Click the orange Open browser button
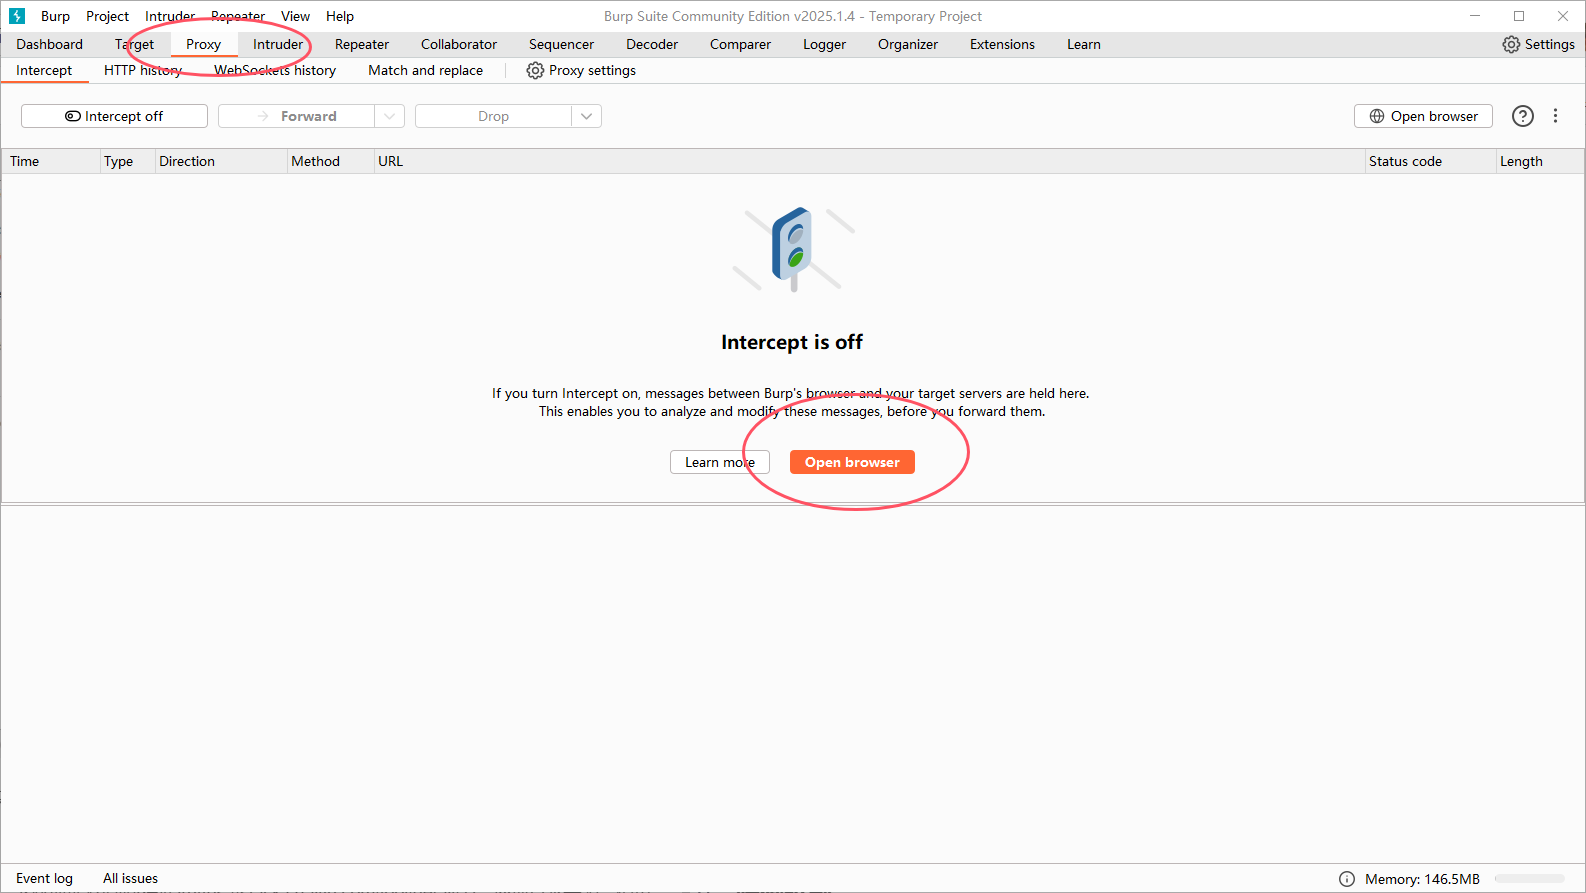Viewport: 1586px width, 893px height. [x=852, y=462]
